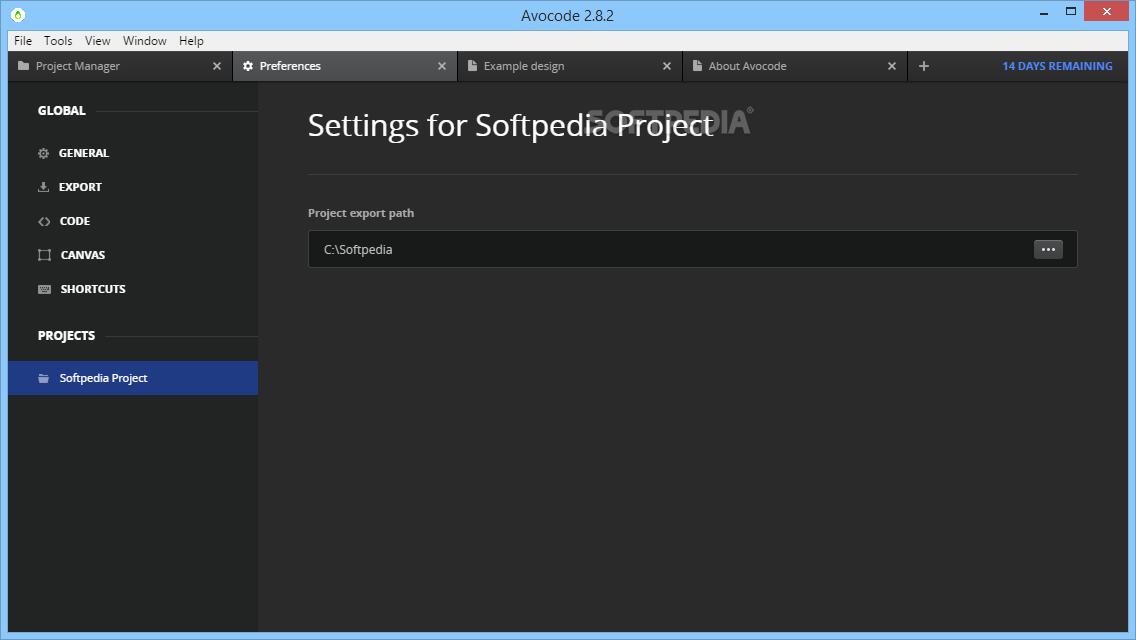Close the Project Manager tab
Viewport: 1136px width, 640px height.
(217, 66)
